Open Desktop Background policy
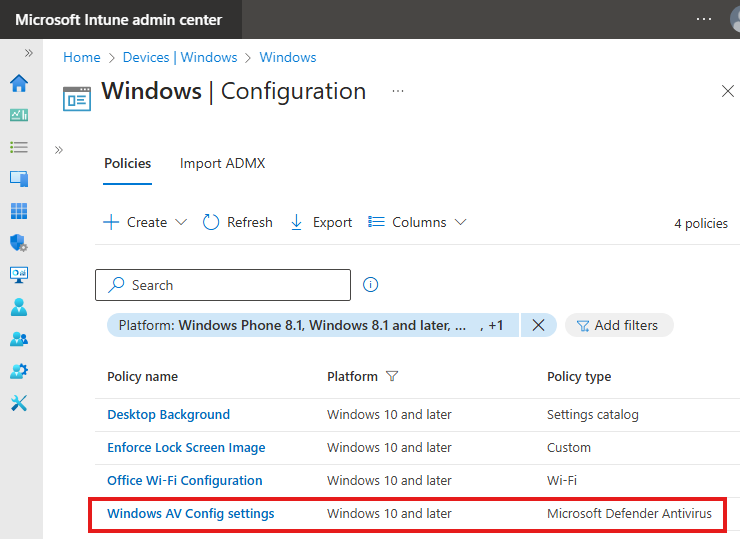This screenshot has width=740, height=539. point(168,414)
